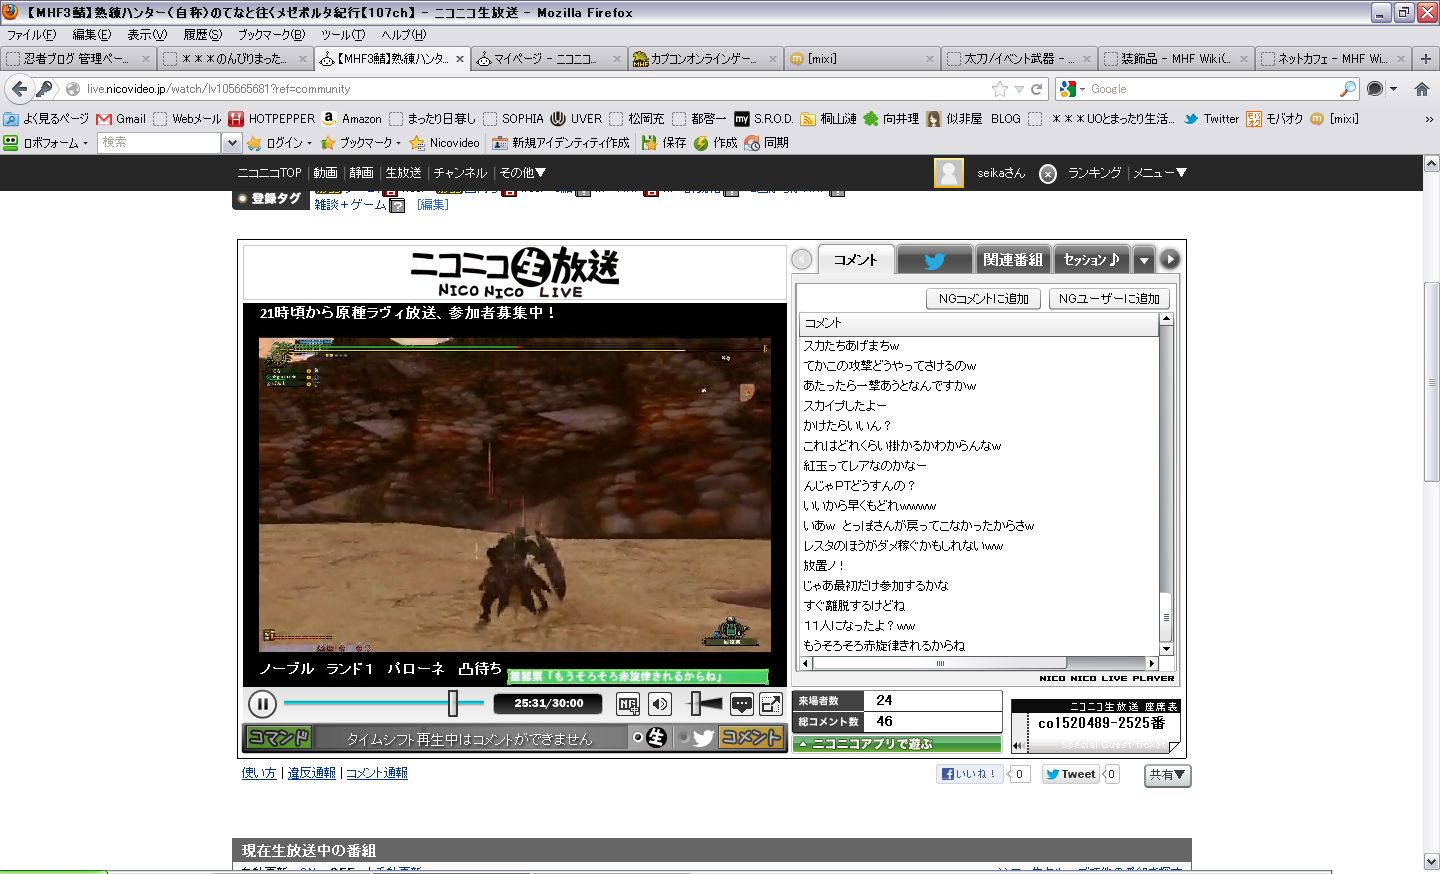Open the Twitter bookmark
The image size is (1440, 874).
1212,119
